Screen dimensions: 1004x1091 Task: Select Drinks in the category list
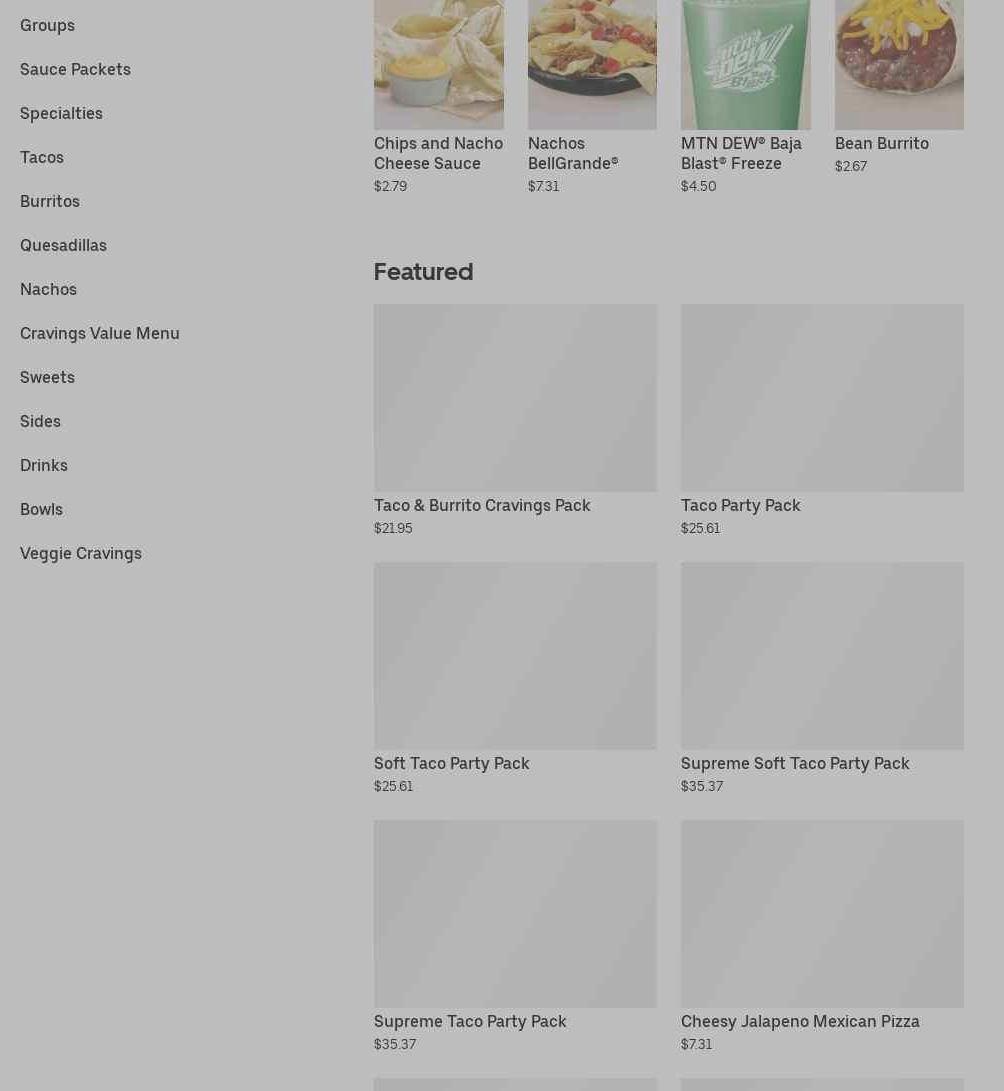coord(44,465)
